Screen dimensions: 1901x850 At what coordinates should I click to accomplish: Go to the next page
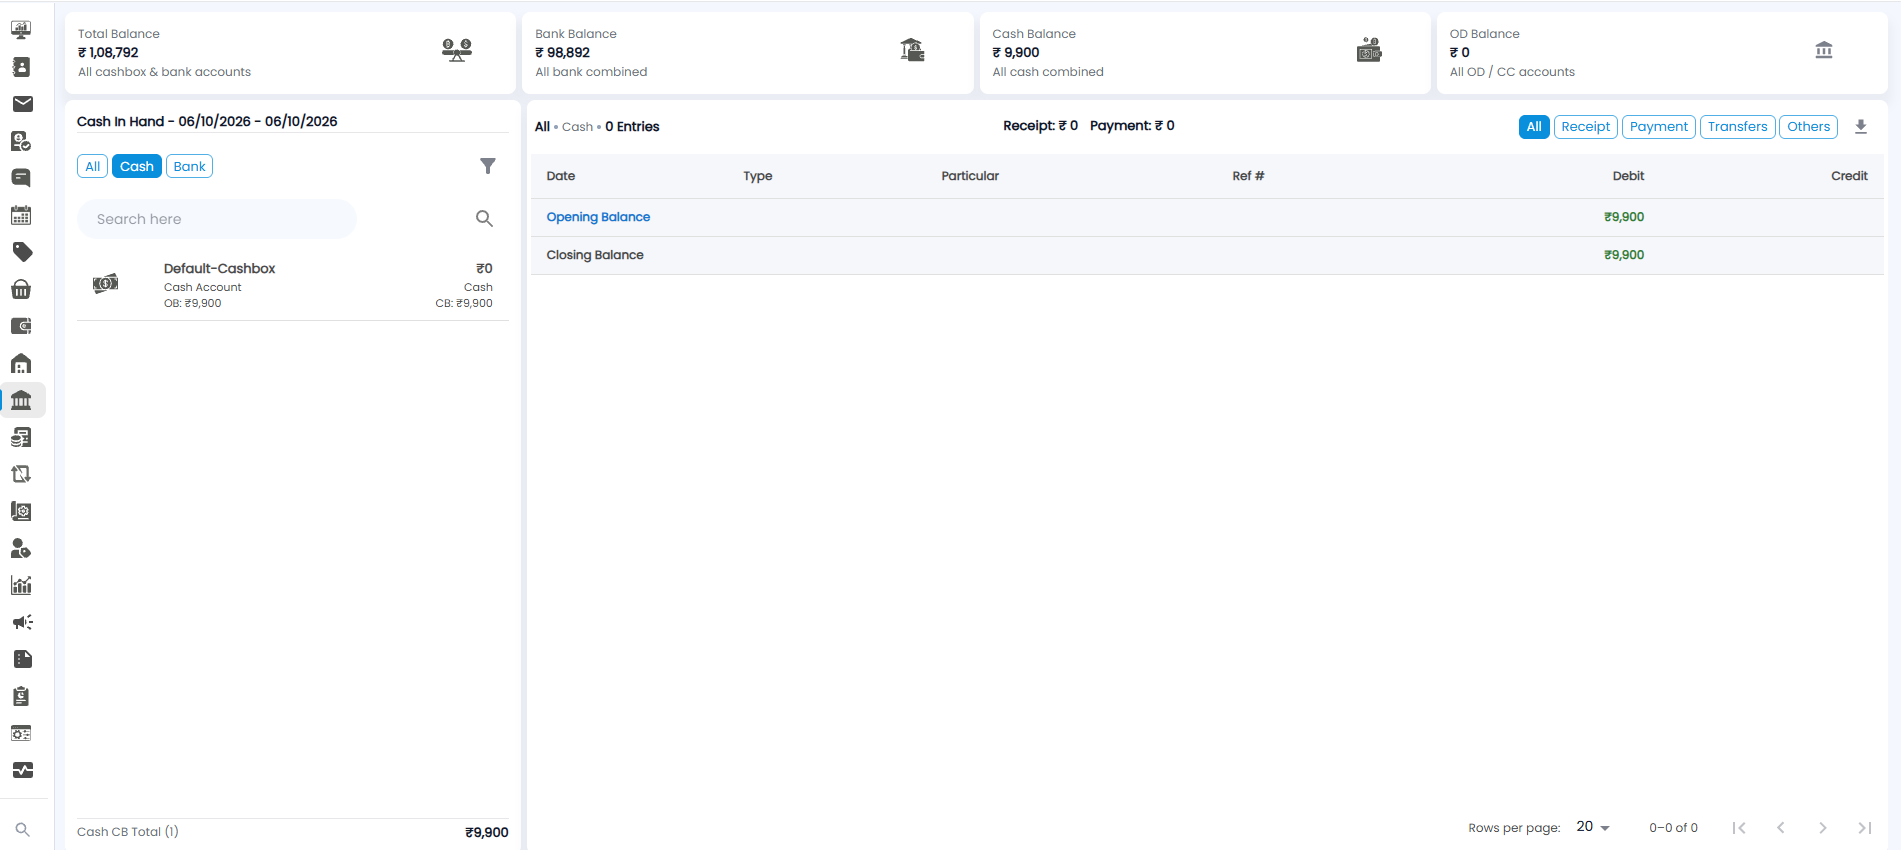1823,827
